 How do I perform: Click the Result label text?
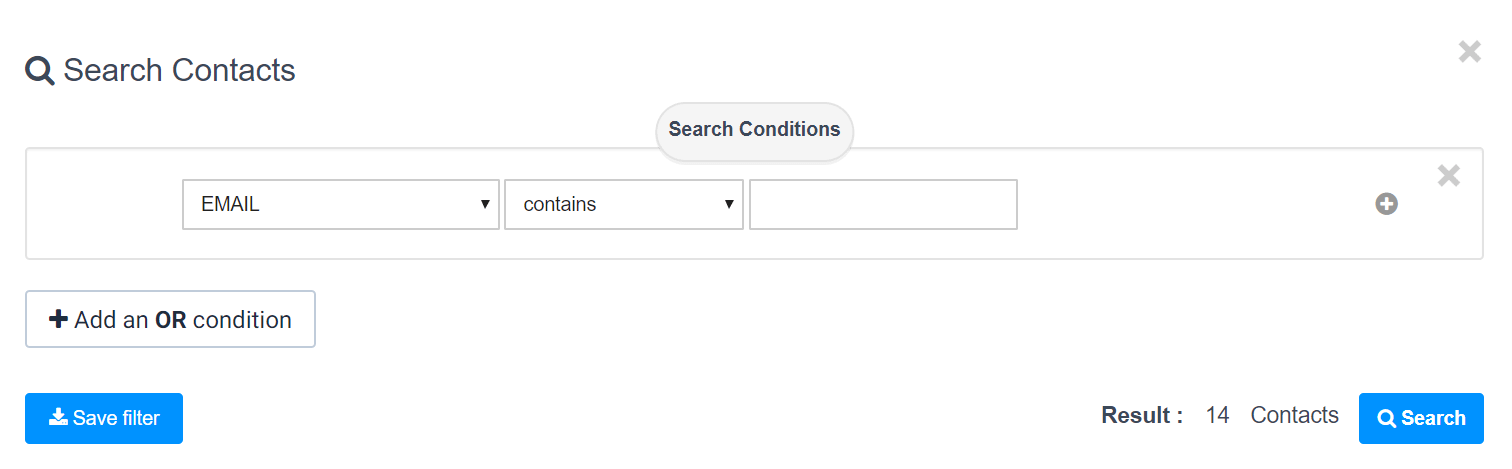tap(1142, 415)
